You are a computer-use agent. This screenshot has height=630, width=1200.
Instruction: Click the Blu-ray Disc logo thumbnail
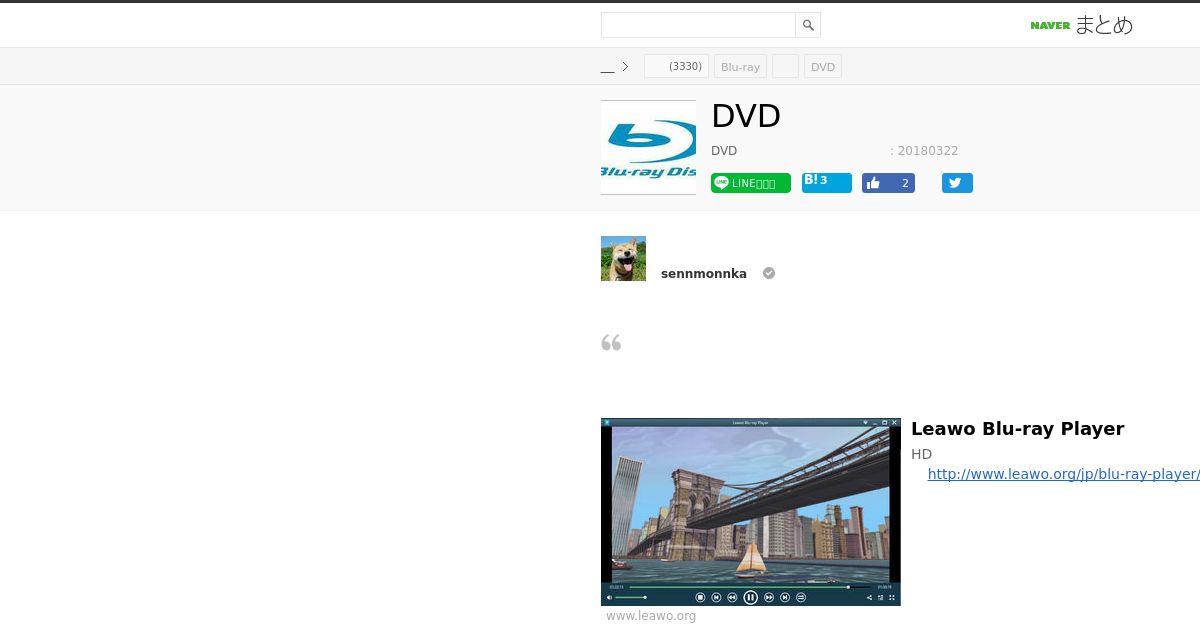point(648,147)
